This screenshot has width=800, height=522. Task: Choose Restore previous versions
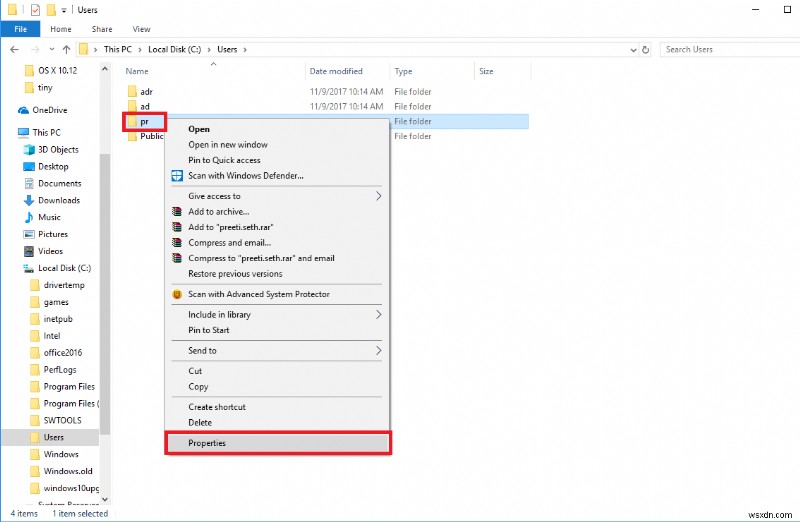[235, 274]
